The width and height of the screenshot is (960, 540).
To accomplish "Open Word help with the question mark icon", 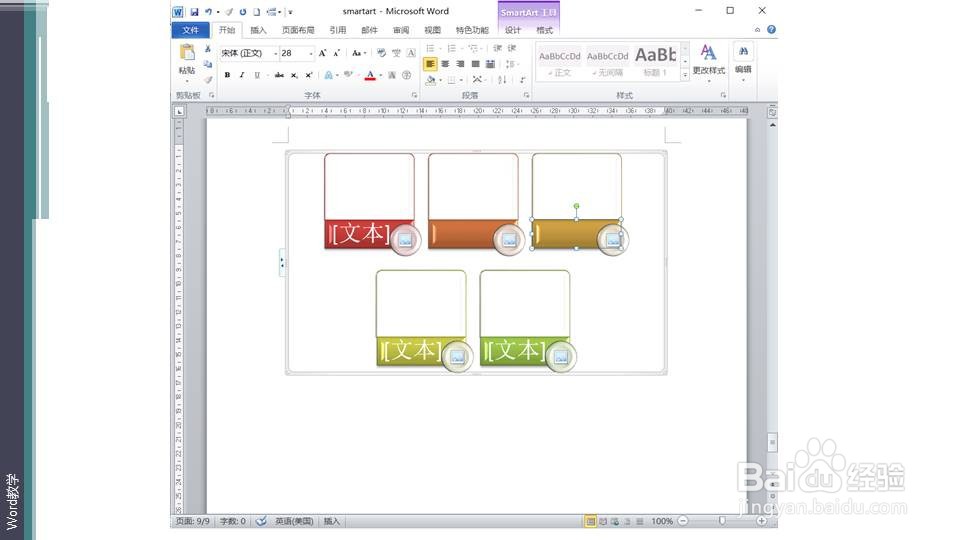I will 771,29.
